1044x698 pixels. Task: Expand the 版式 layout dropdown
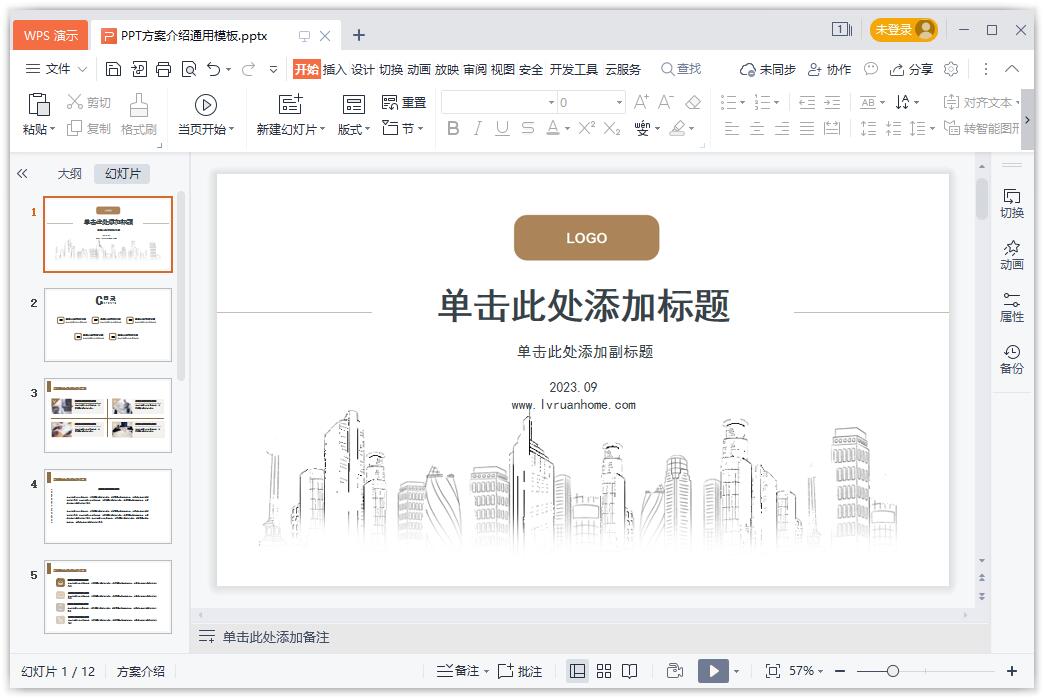354,129
